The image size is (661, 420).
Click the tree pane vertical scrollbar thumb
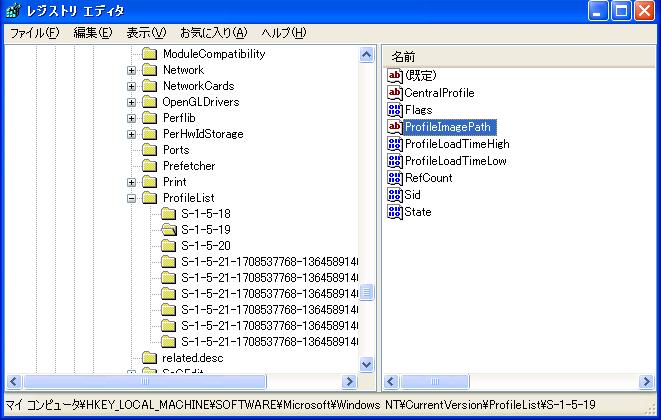tap(367, 292)
